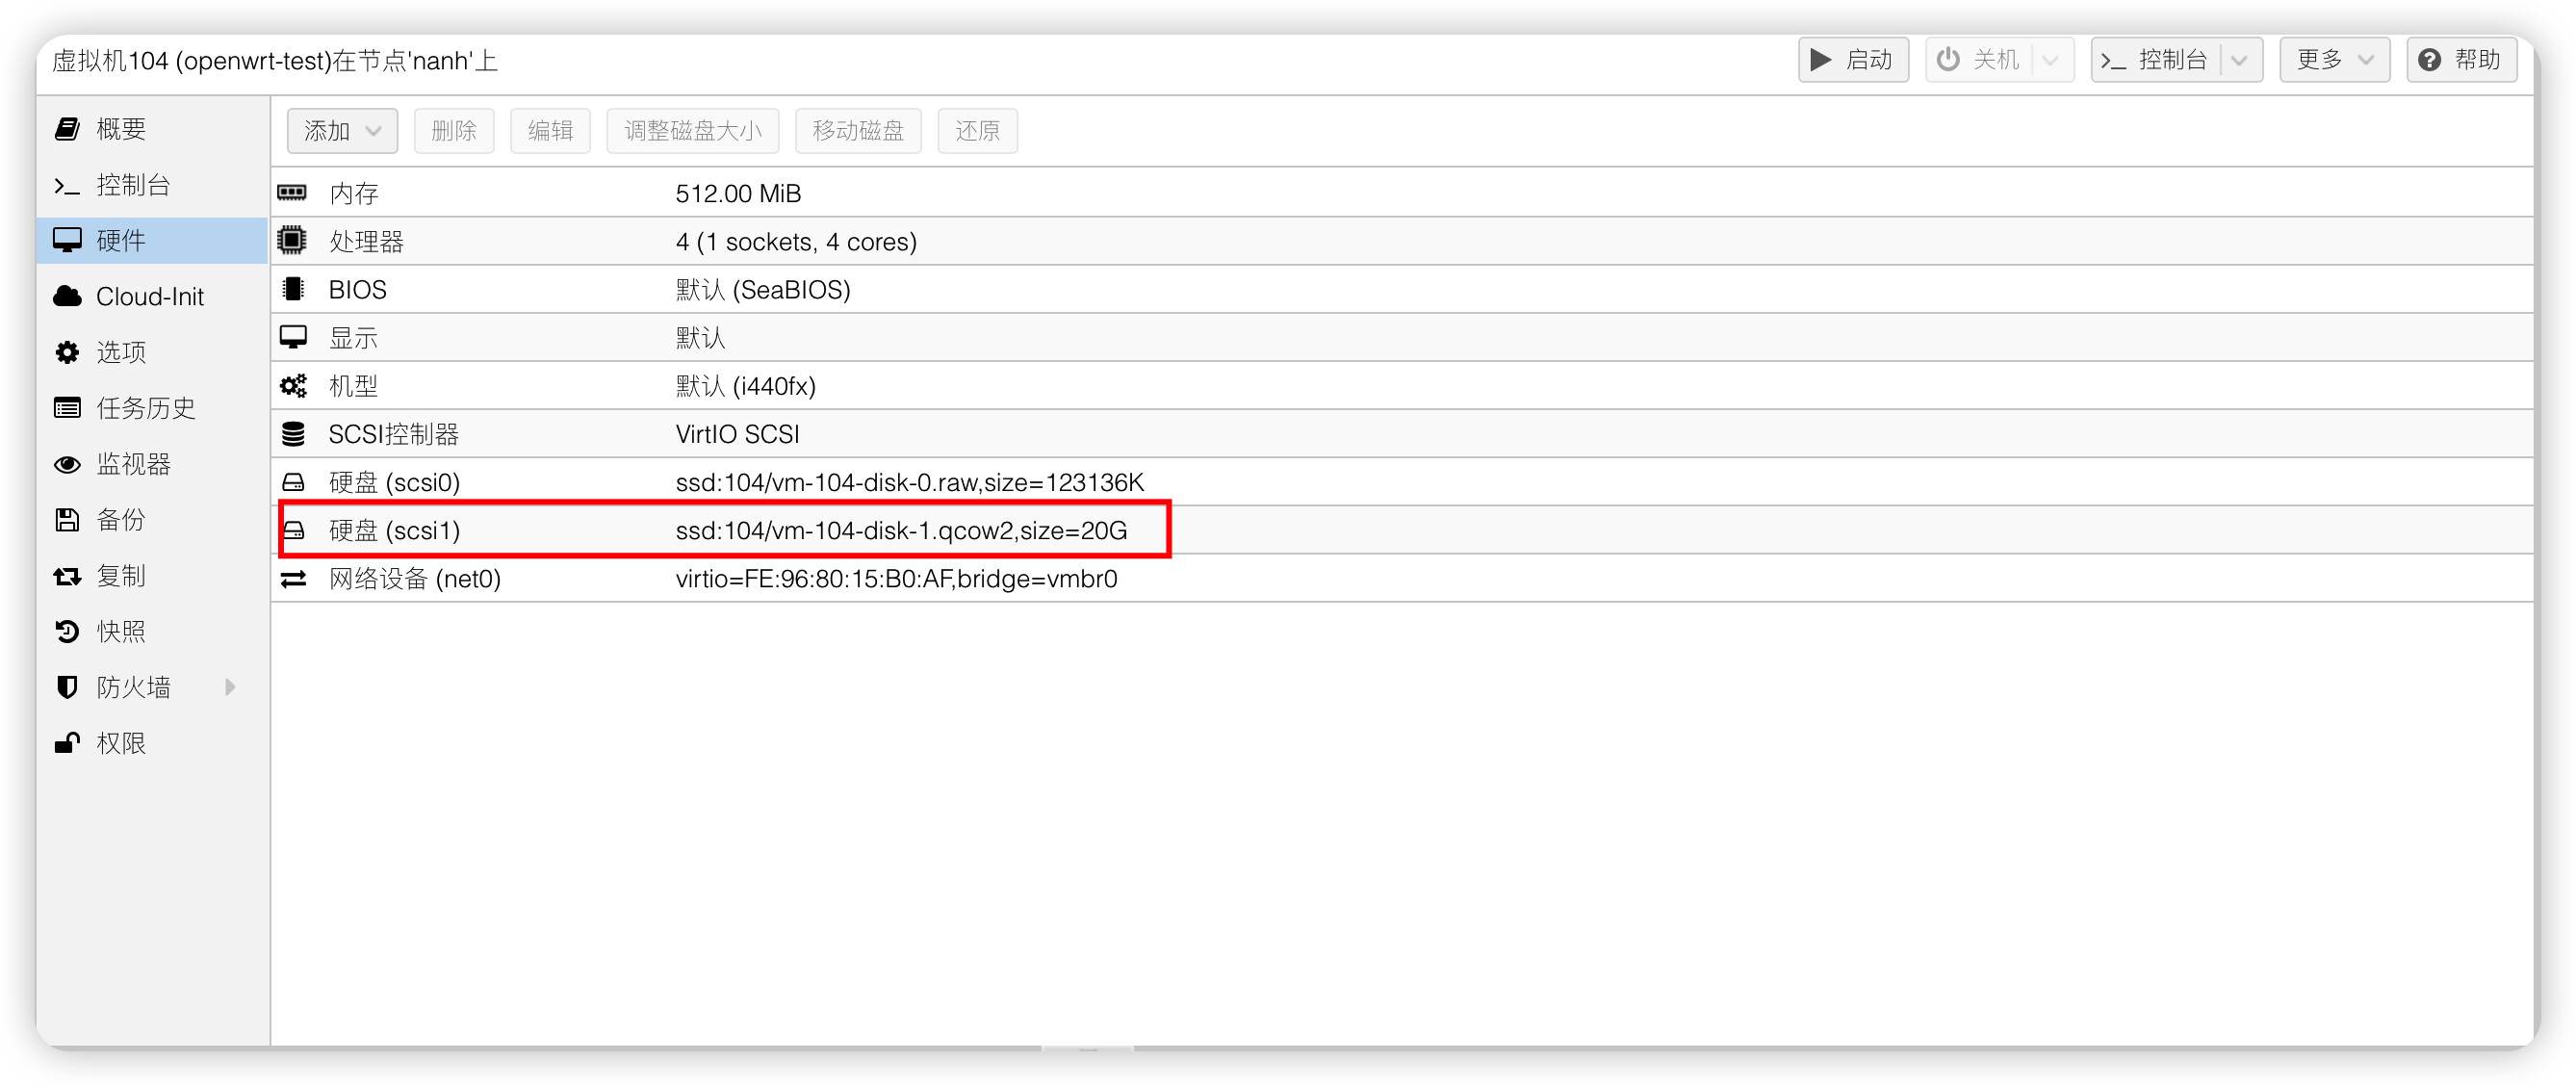
Task: Click the Summary (概要) book icon
Action: (x=67, y=129)
